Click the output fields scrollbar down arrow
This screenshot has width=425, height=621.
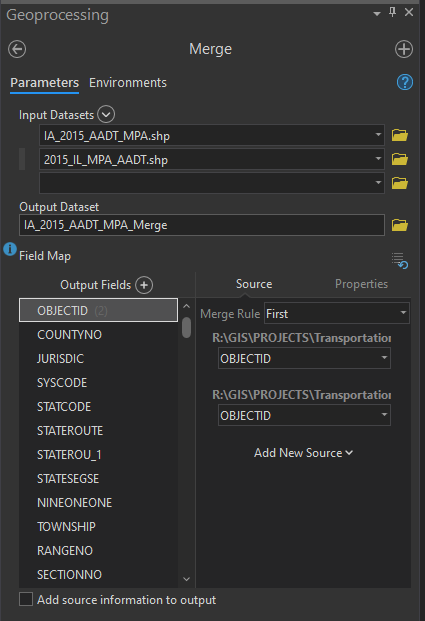(187, 579)
